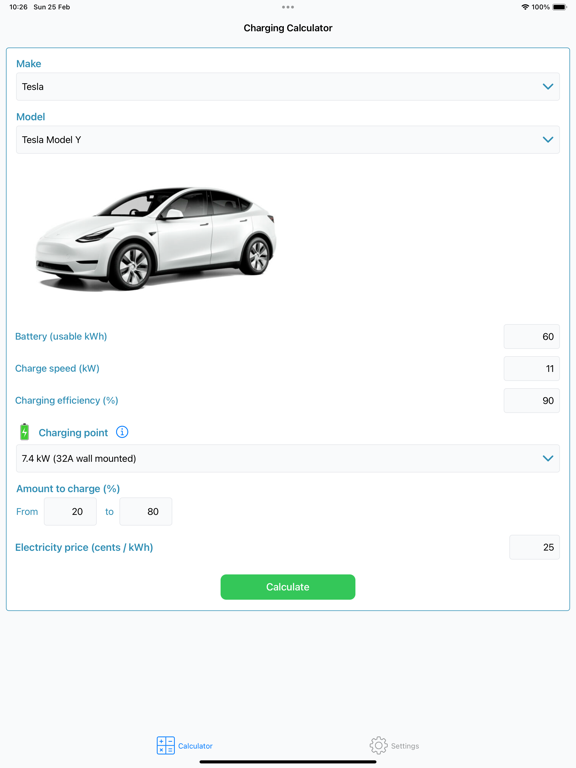Tap the 'Charge speed (kW)' label

[57, 368]
